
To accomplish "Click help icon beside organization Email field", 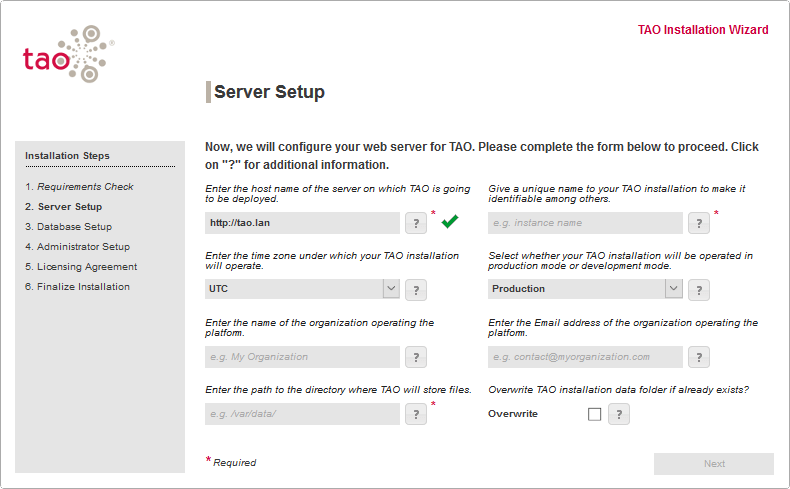I will pyautogui.click(x=698, y=357).
